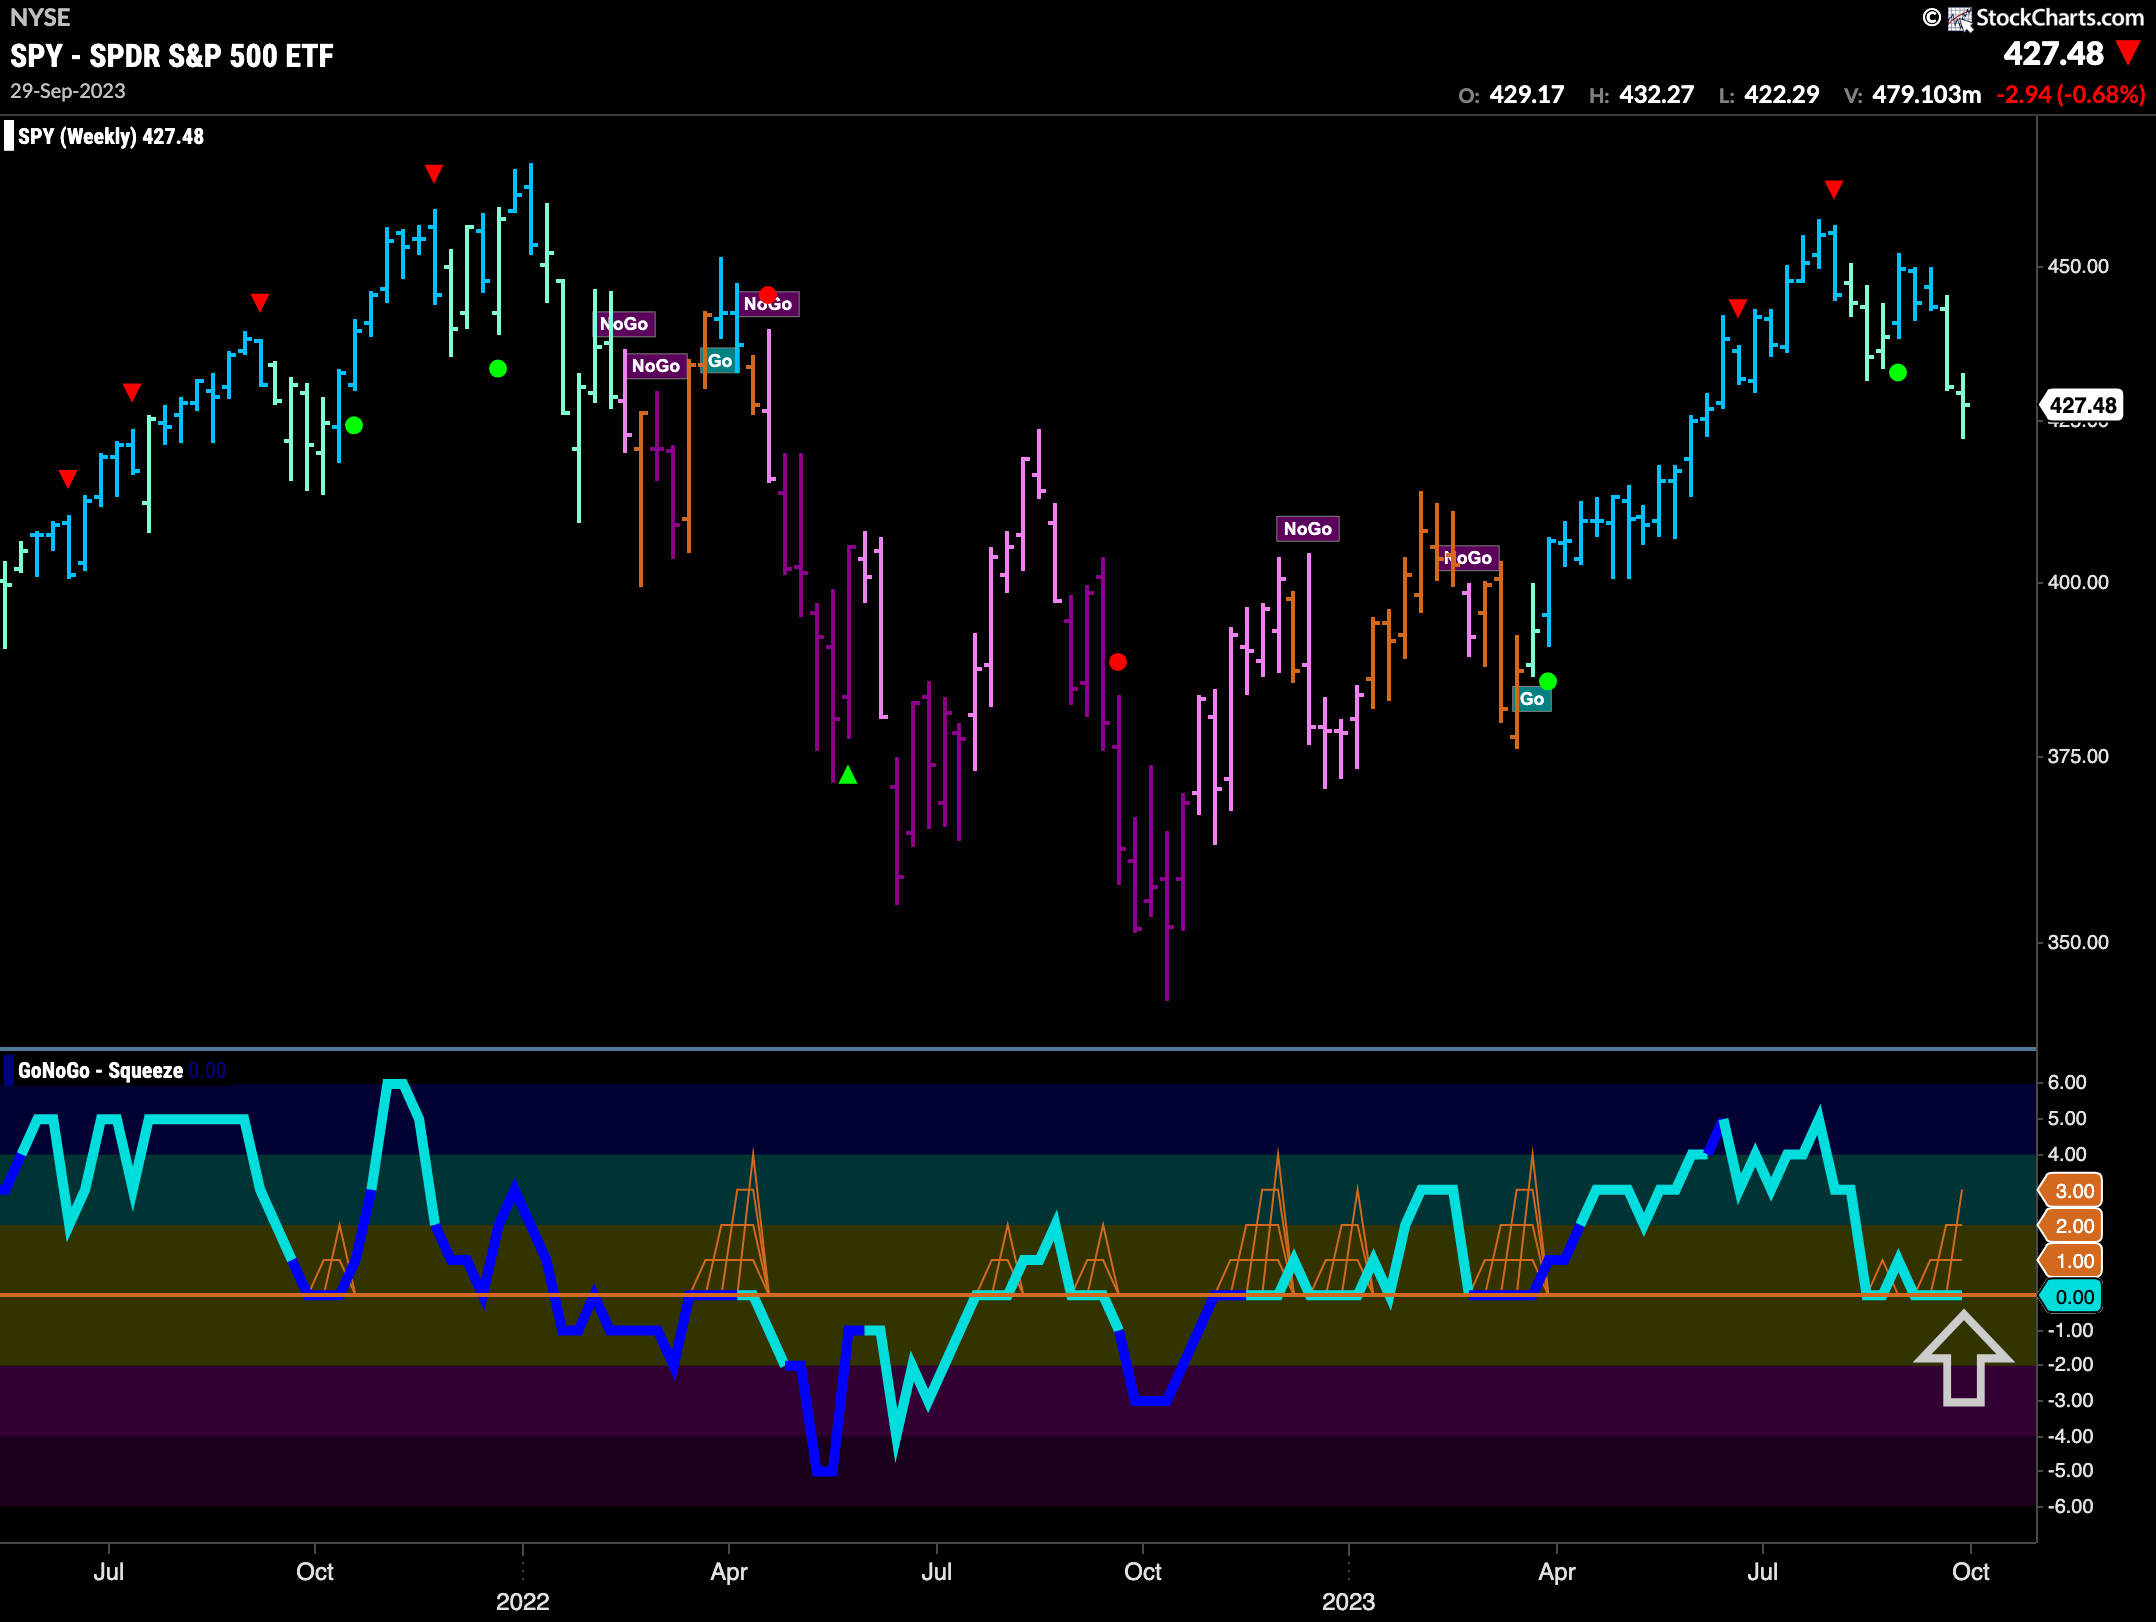Screen dimensions: 2156x1622
Task: Click the green circle marker near October 2021
Action: pos(354,425)
